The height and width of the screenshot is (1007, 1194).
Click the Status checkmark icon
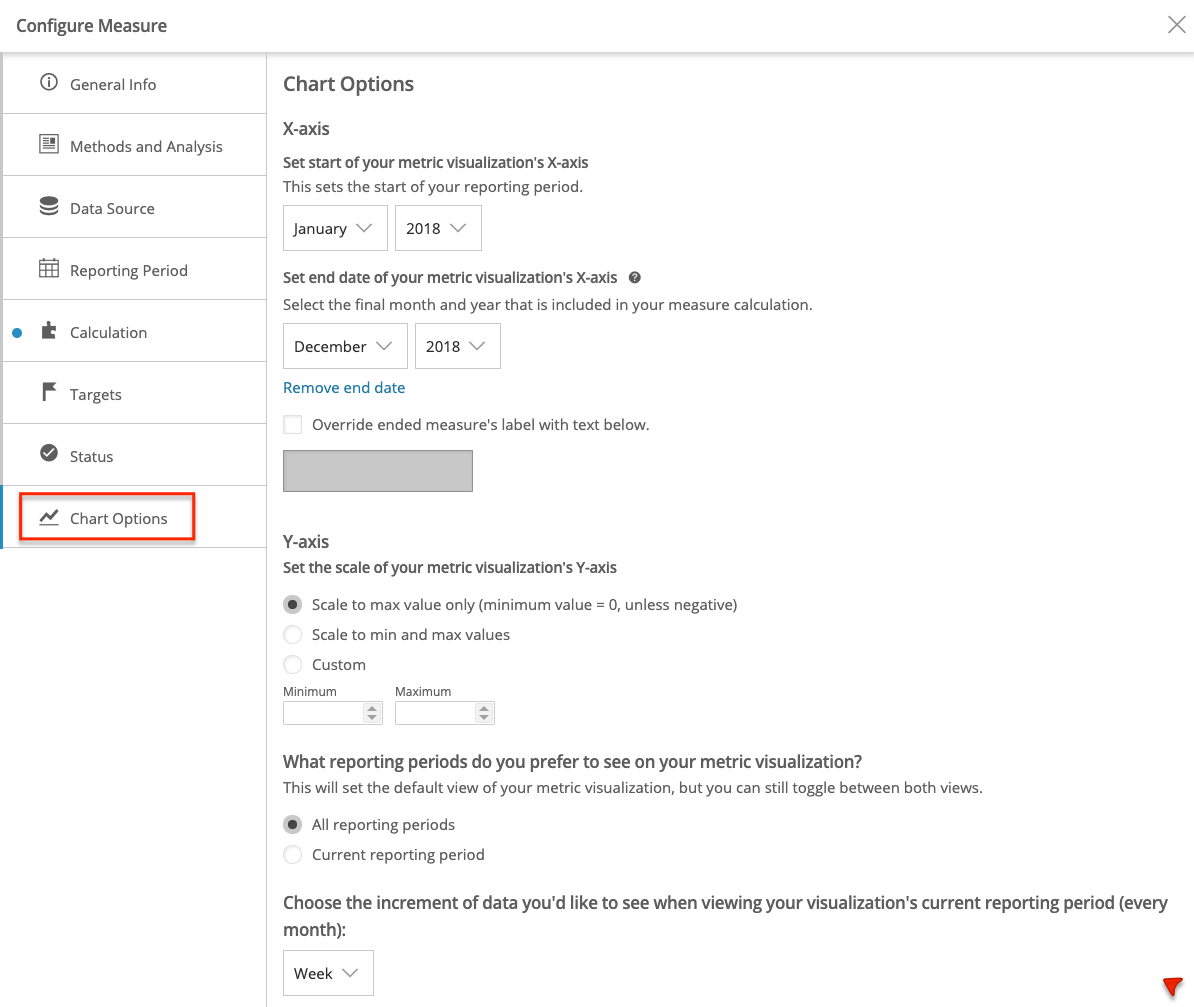[x=49, y=455]
